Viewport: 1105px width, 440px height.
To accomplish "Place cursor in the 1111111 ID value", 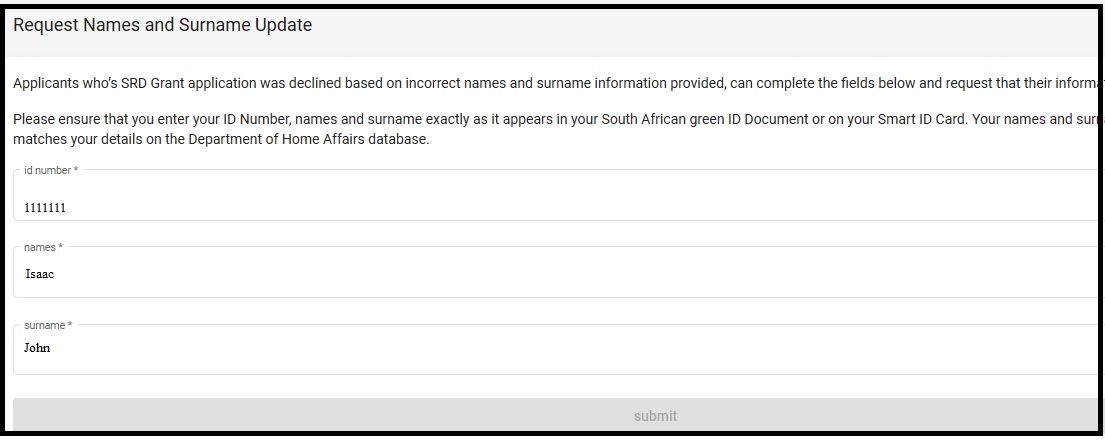I will pyautogui.click(x=45, y=208).
